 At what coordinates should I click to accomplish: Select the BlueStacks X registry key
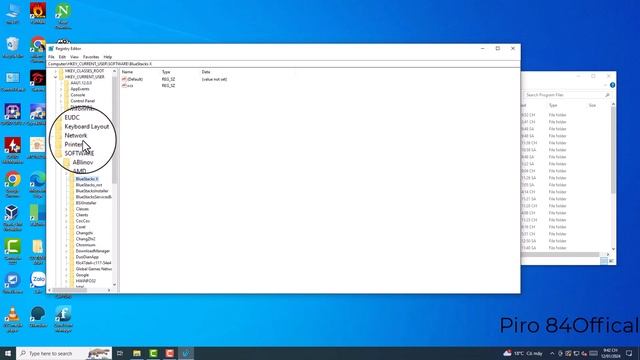(87, 179)
